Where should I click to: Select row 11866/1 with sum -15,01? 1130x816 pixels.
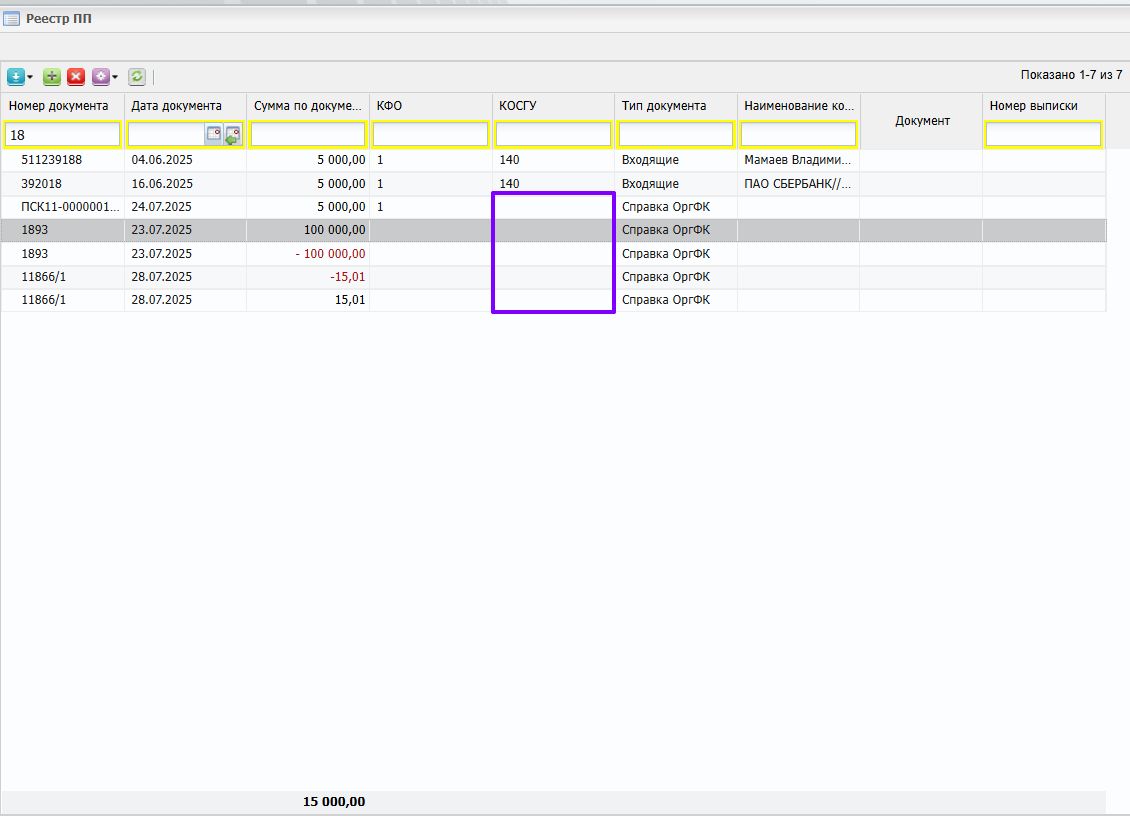(553, 277)
